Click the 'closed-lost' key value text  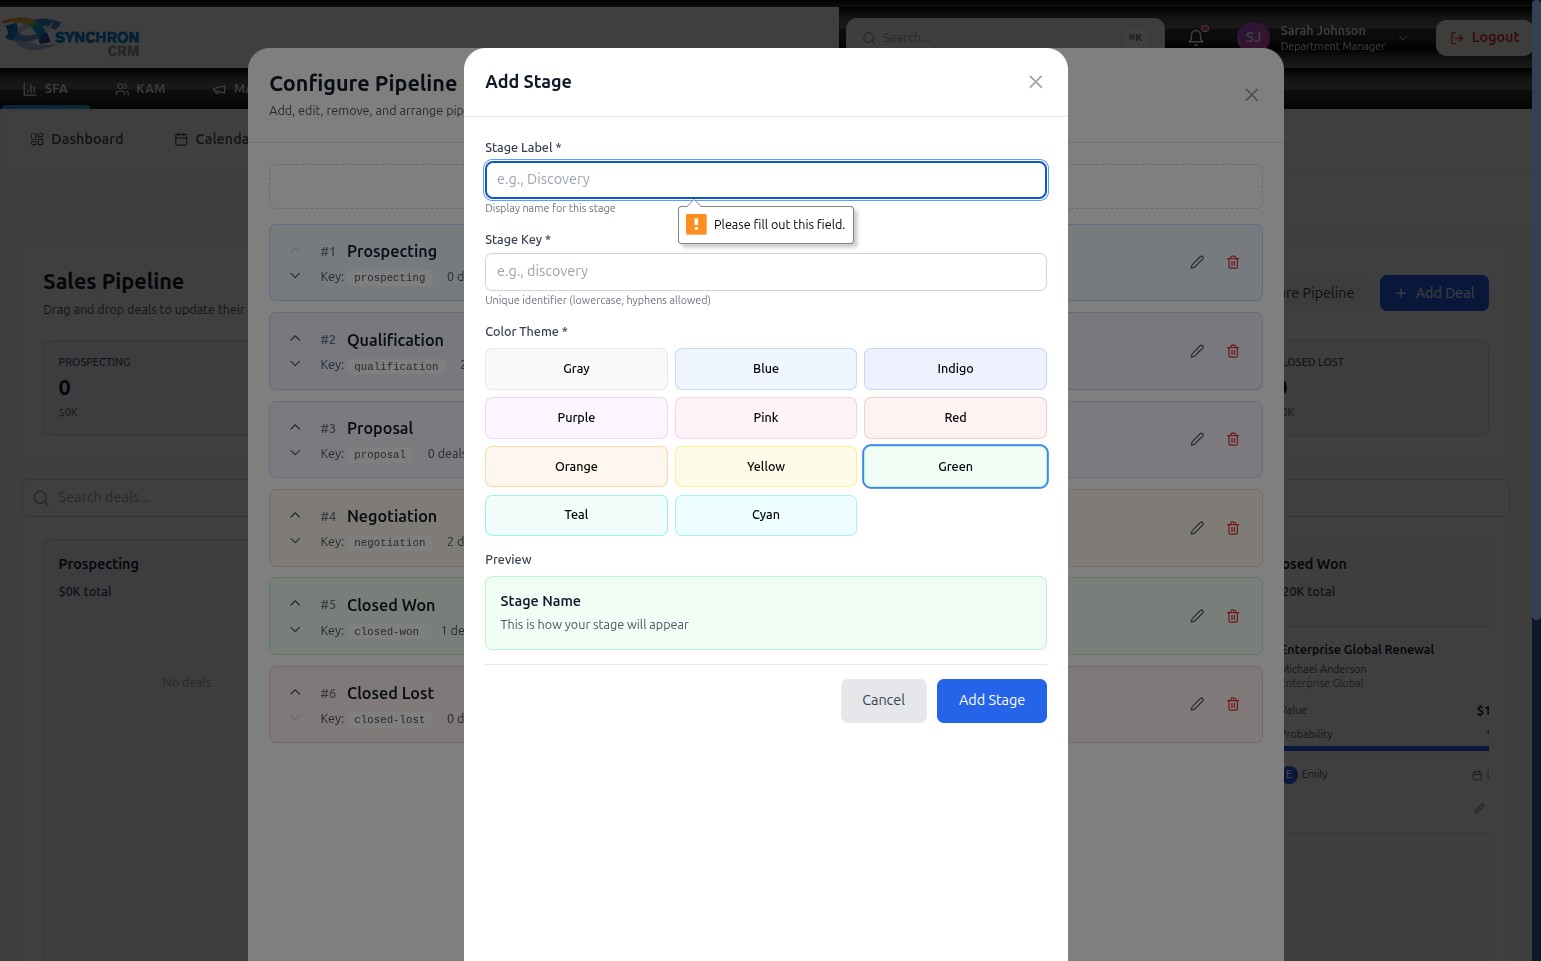[390, 720]
